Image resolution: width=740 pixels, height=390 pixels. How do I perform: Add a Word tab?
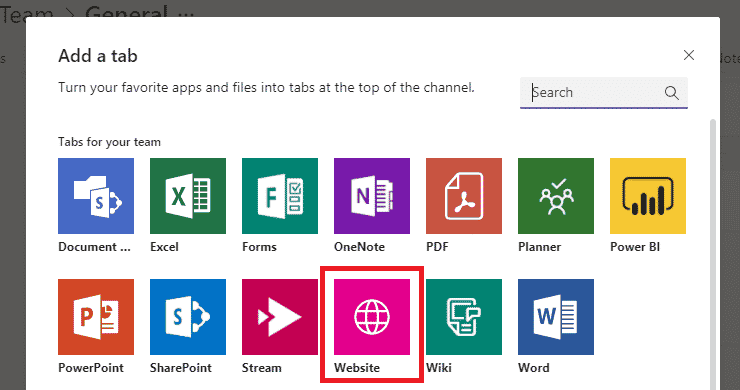point(556,317)
